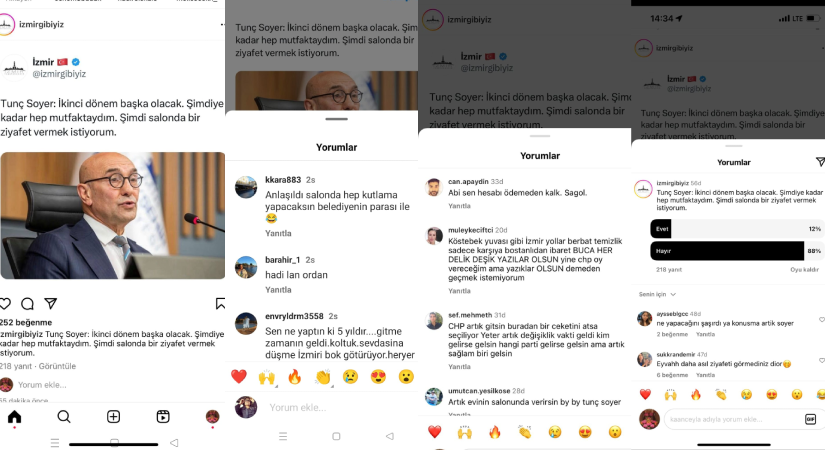Open the search magnifier tab
825x450 pixels.
coord(64,417)
